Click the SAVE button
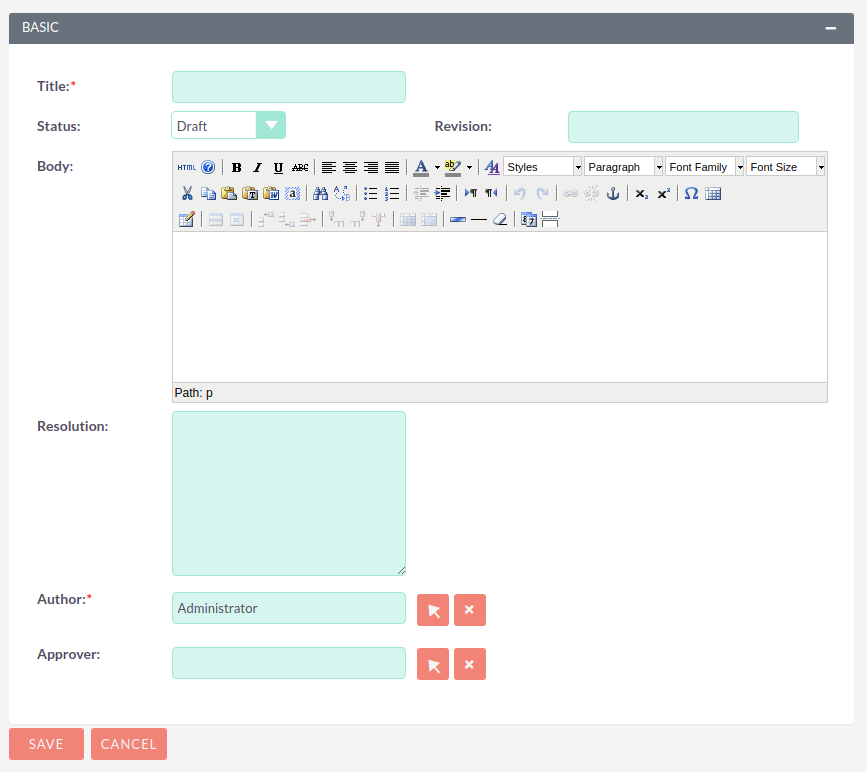867x772 pixels. click(x=46, y=744)
